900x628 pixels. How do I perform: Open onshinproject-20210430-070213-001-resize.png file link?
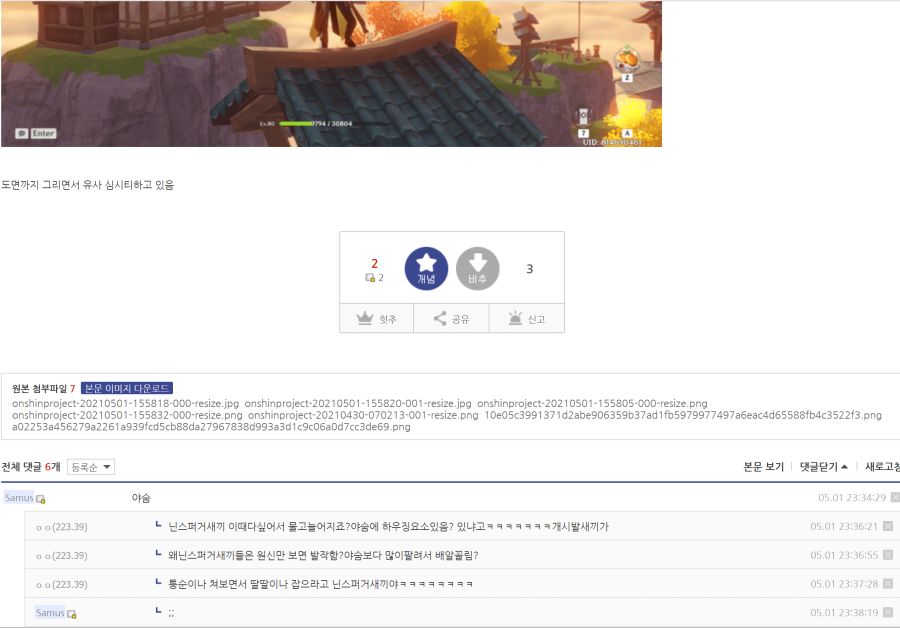363,414
